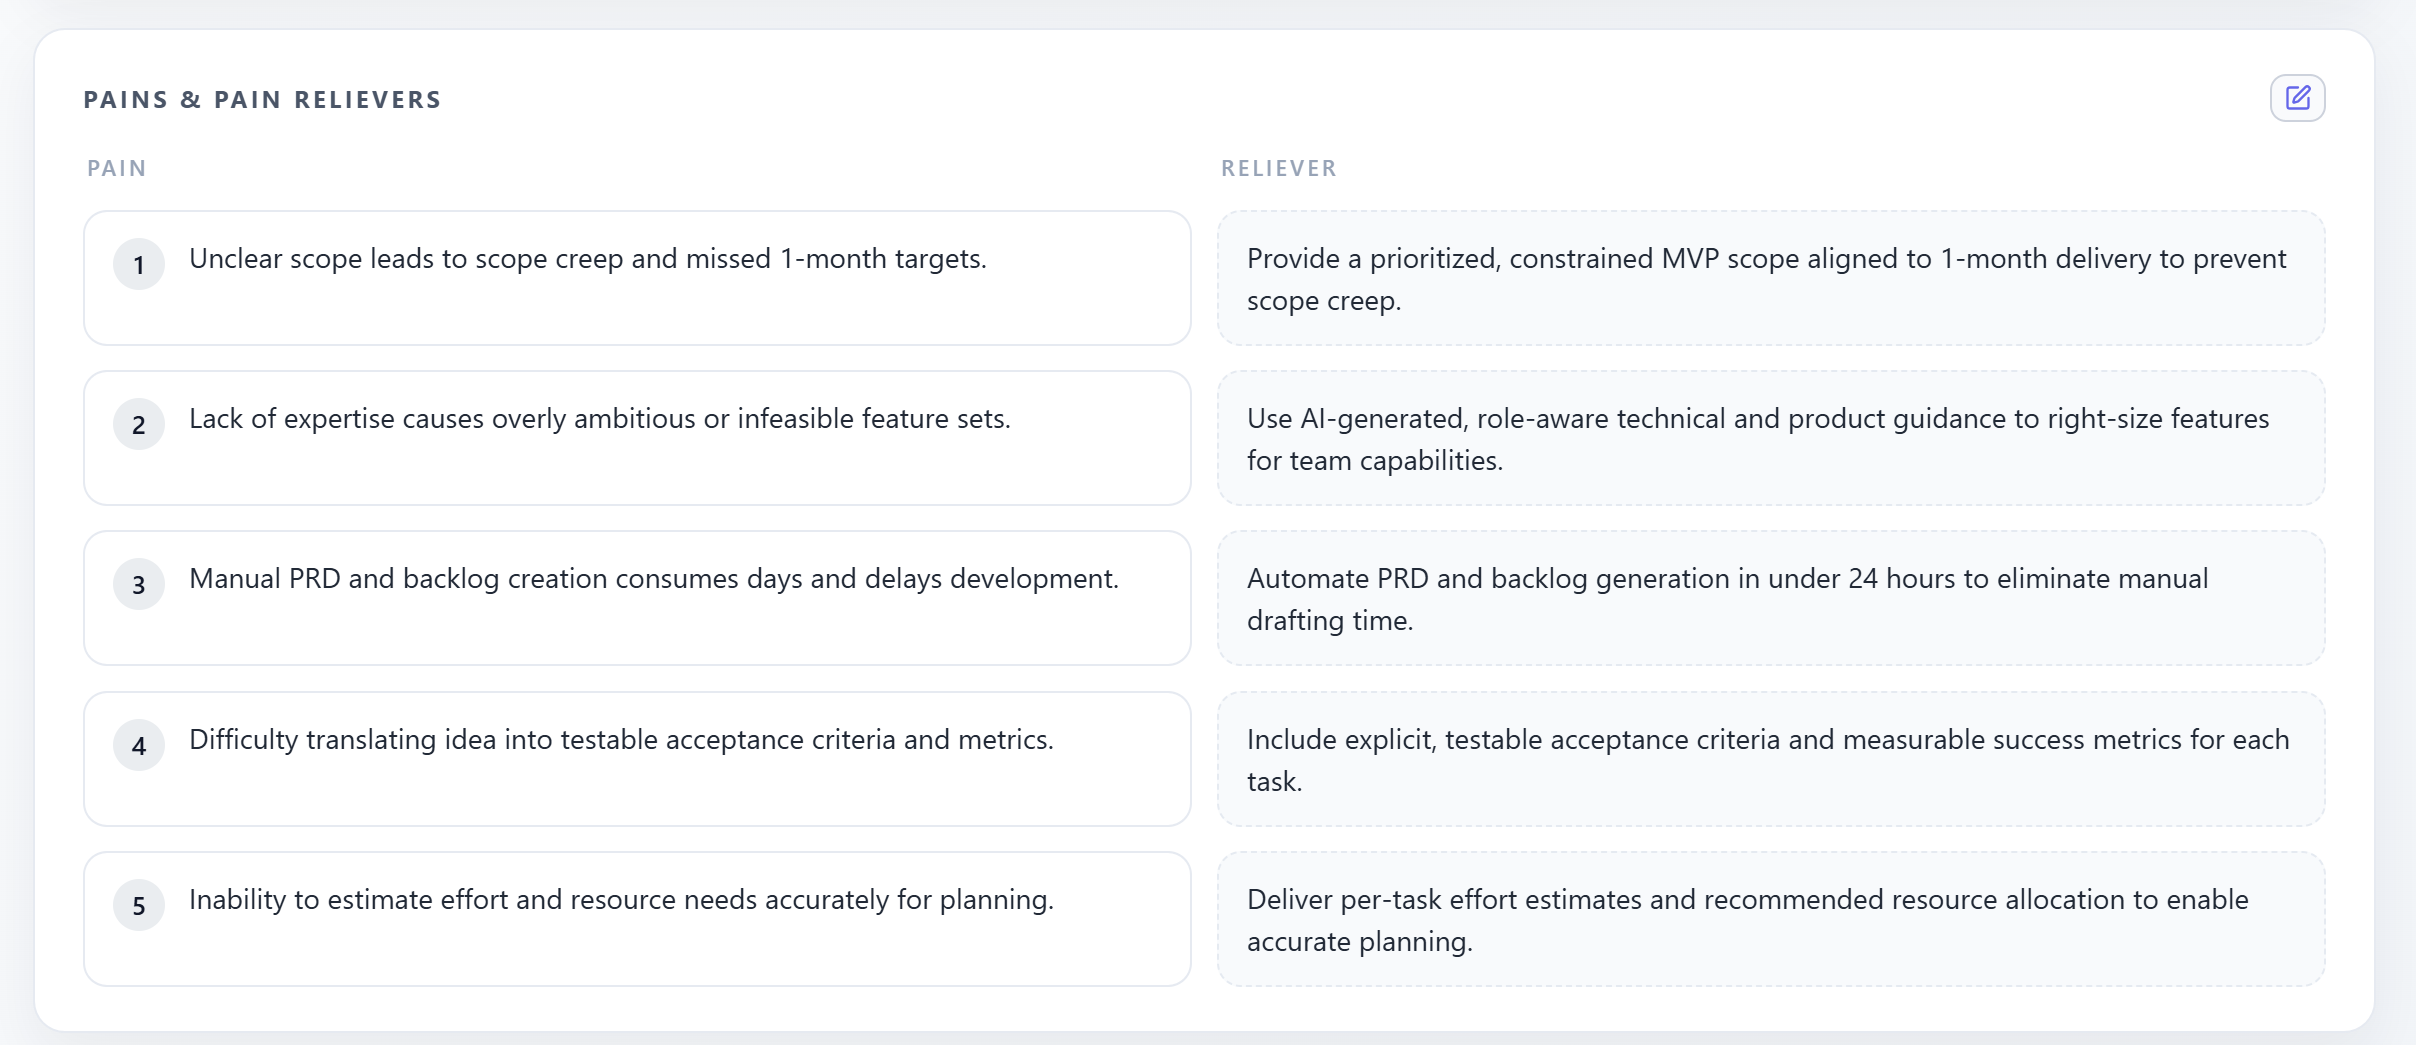Screen dimensions: 2416x1045
Task: Click the number 1 badge
Action: pos(139,265)
